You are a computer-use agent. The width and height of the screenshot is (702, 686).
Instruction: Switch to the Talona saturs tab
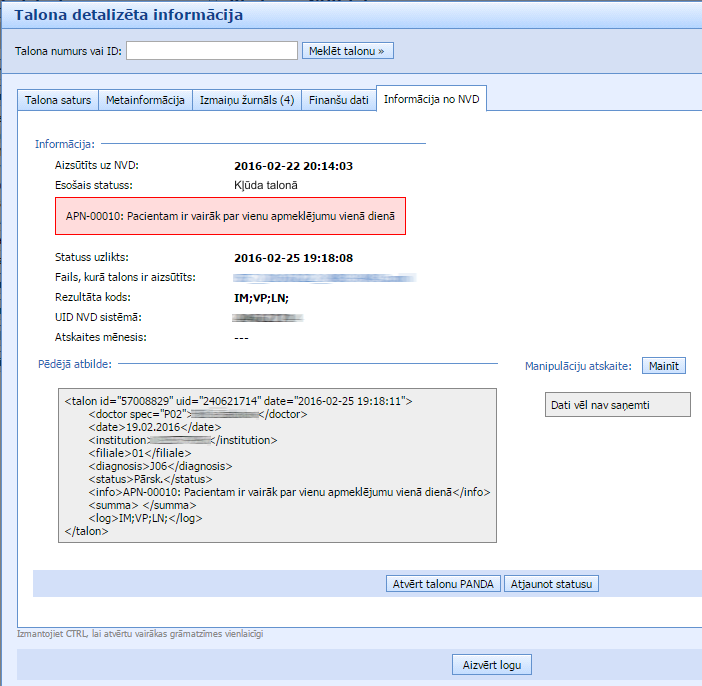(x=55, y=100)
